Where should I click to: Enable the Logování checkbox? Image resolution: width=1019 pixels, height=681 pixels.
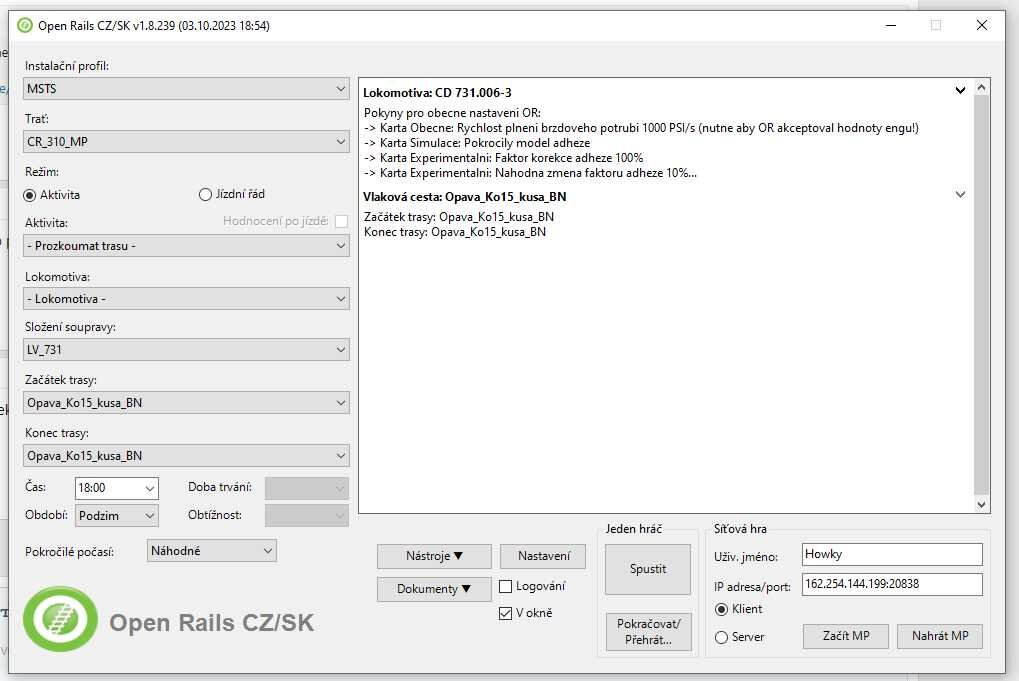click(x=506, y=587)
